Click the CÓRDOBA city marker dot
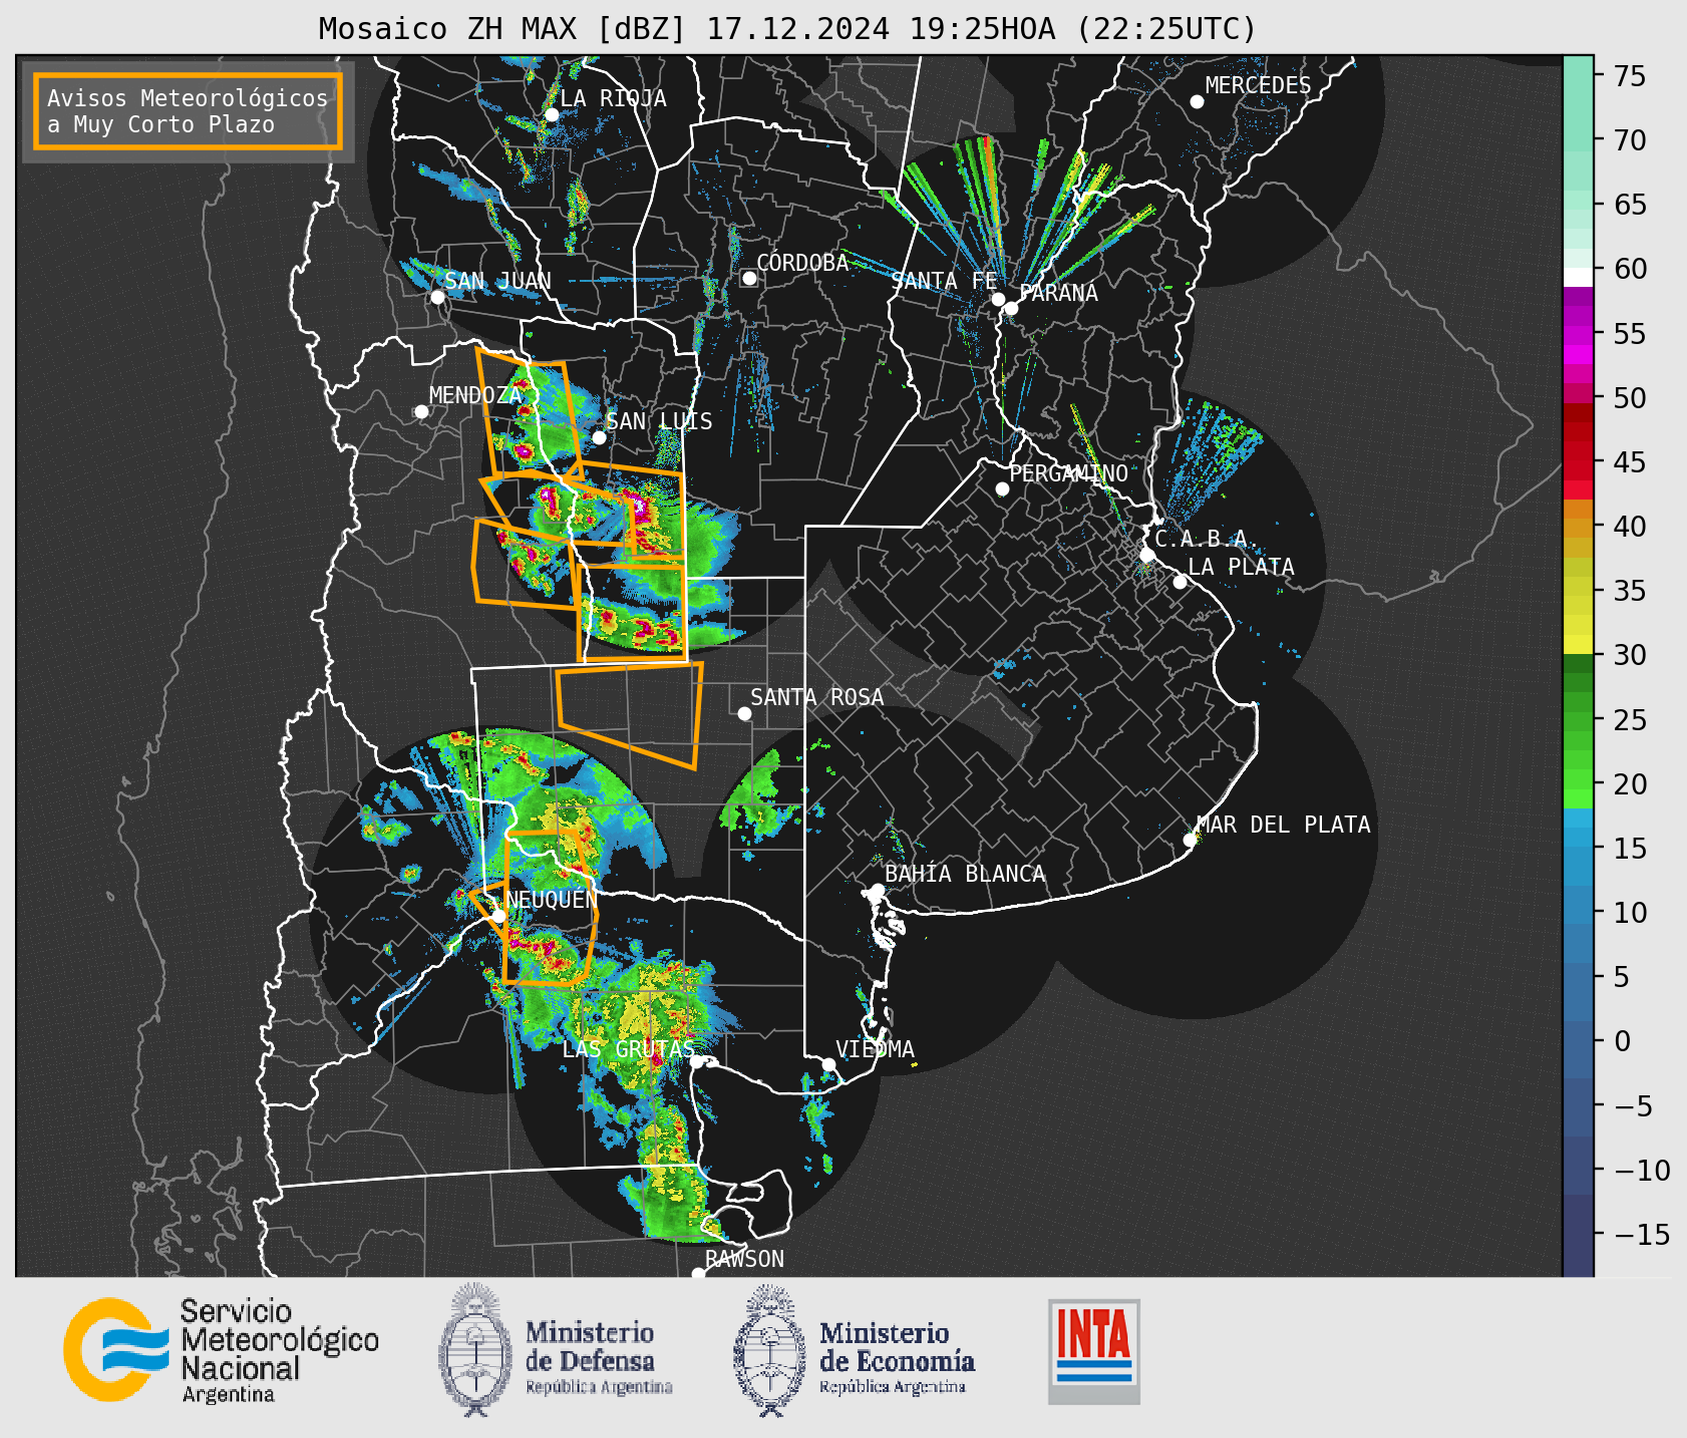The image size is (1687, 1438). pyautogui.click(x=749, y=278)
